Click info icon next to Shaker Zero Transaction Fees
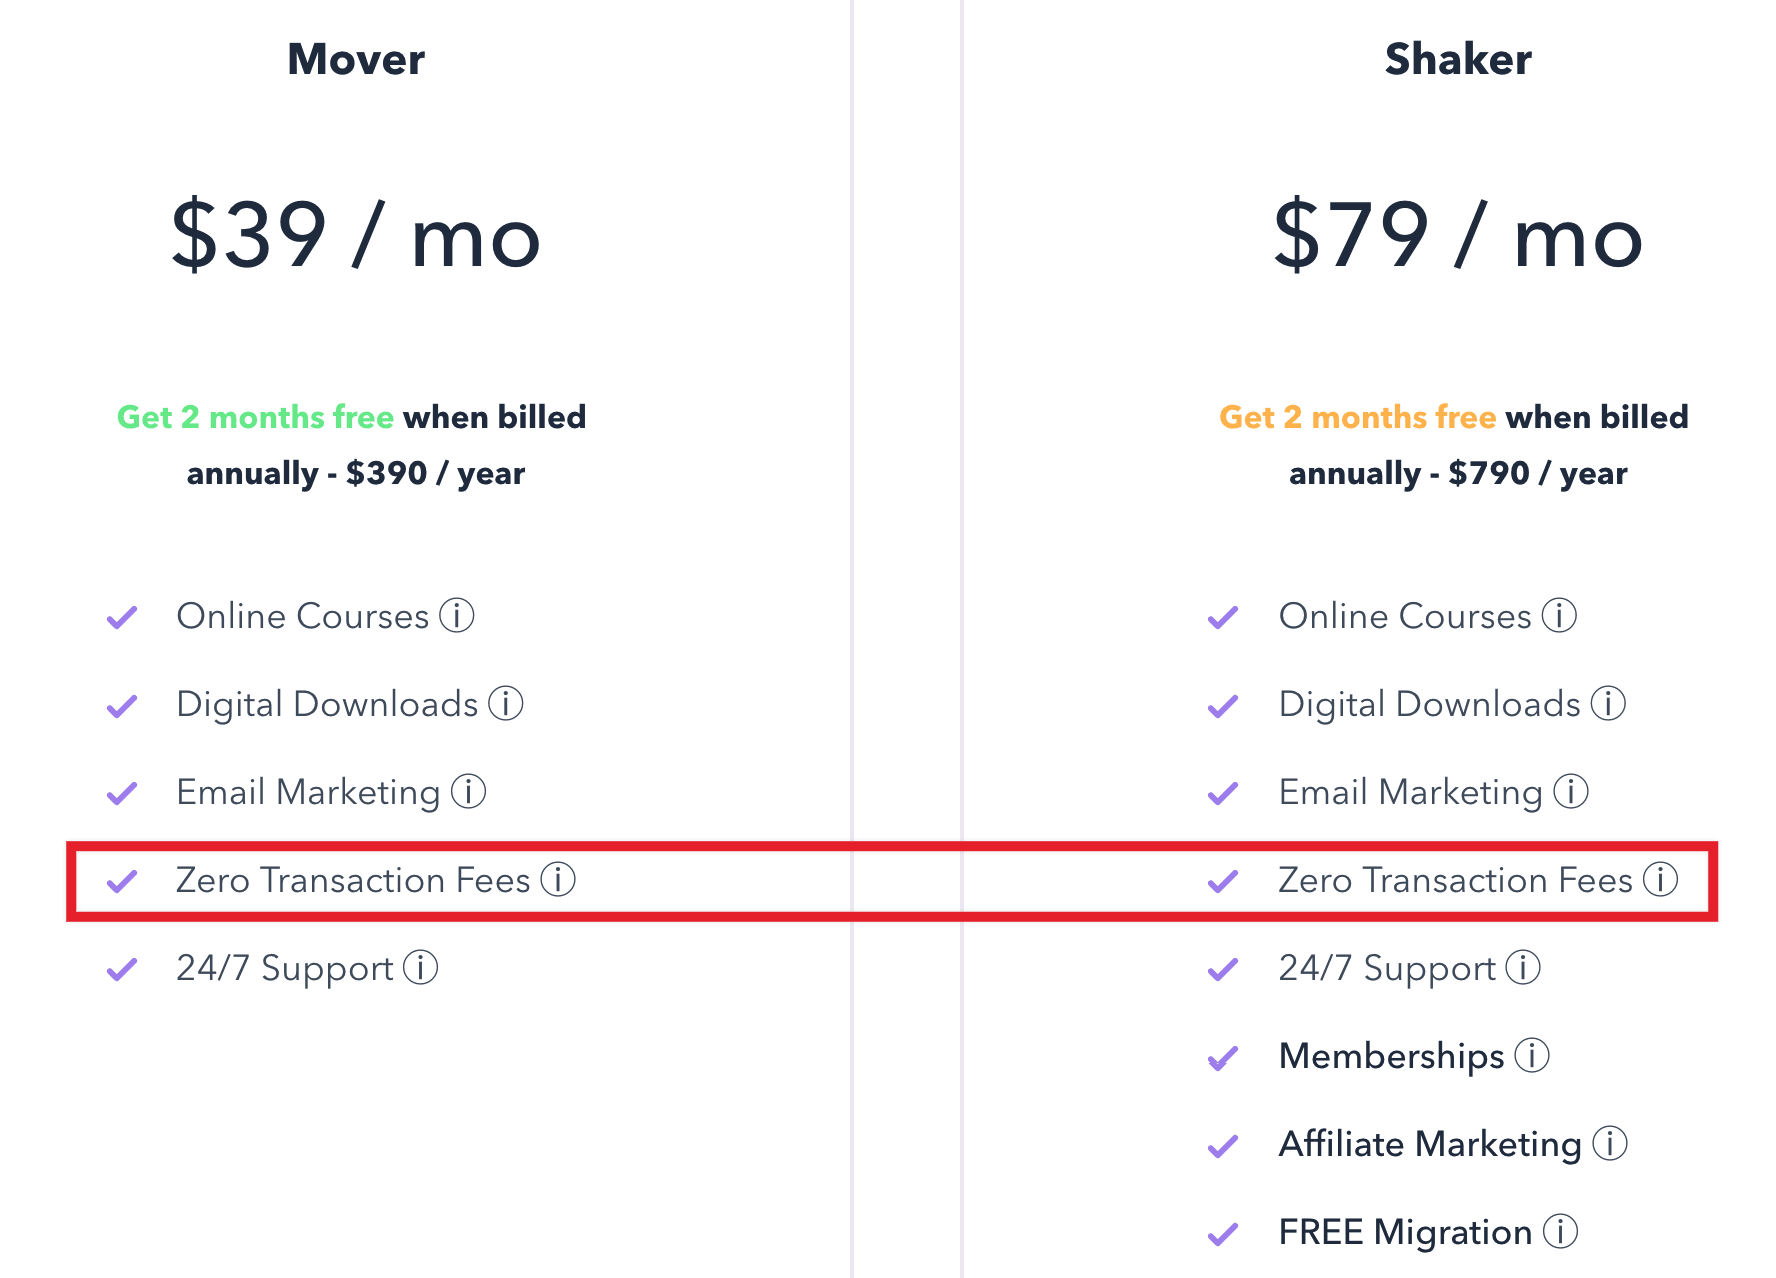 point(1661,879)
